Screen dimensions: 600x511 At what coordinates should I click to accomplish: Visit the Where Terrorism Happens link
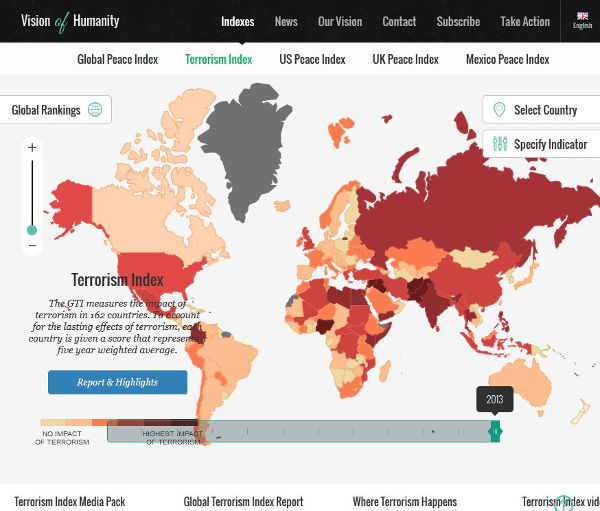point(404,501)
